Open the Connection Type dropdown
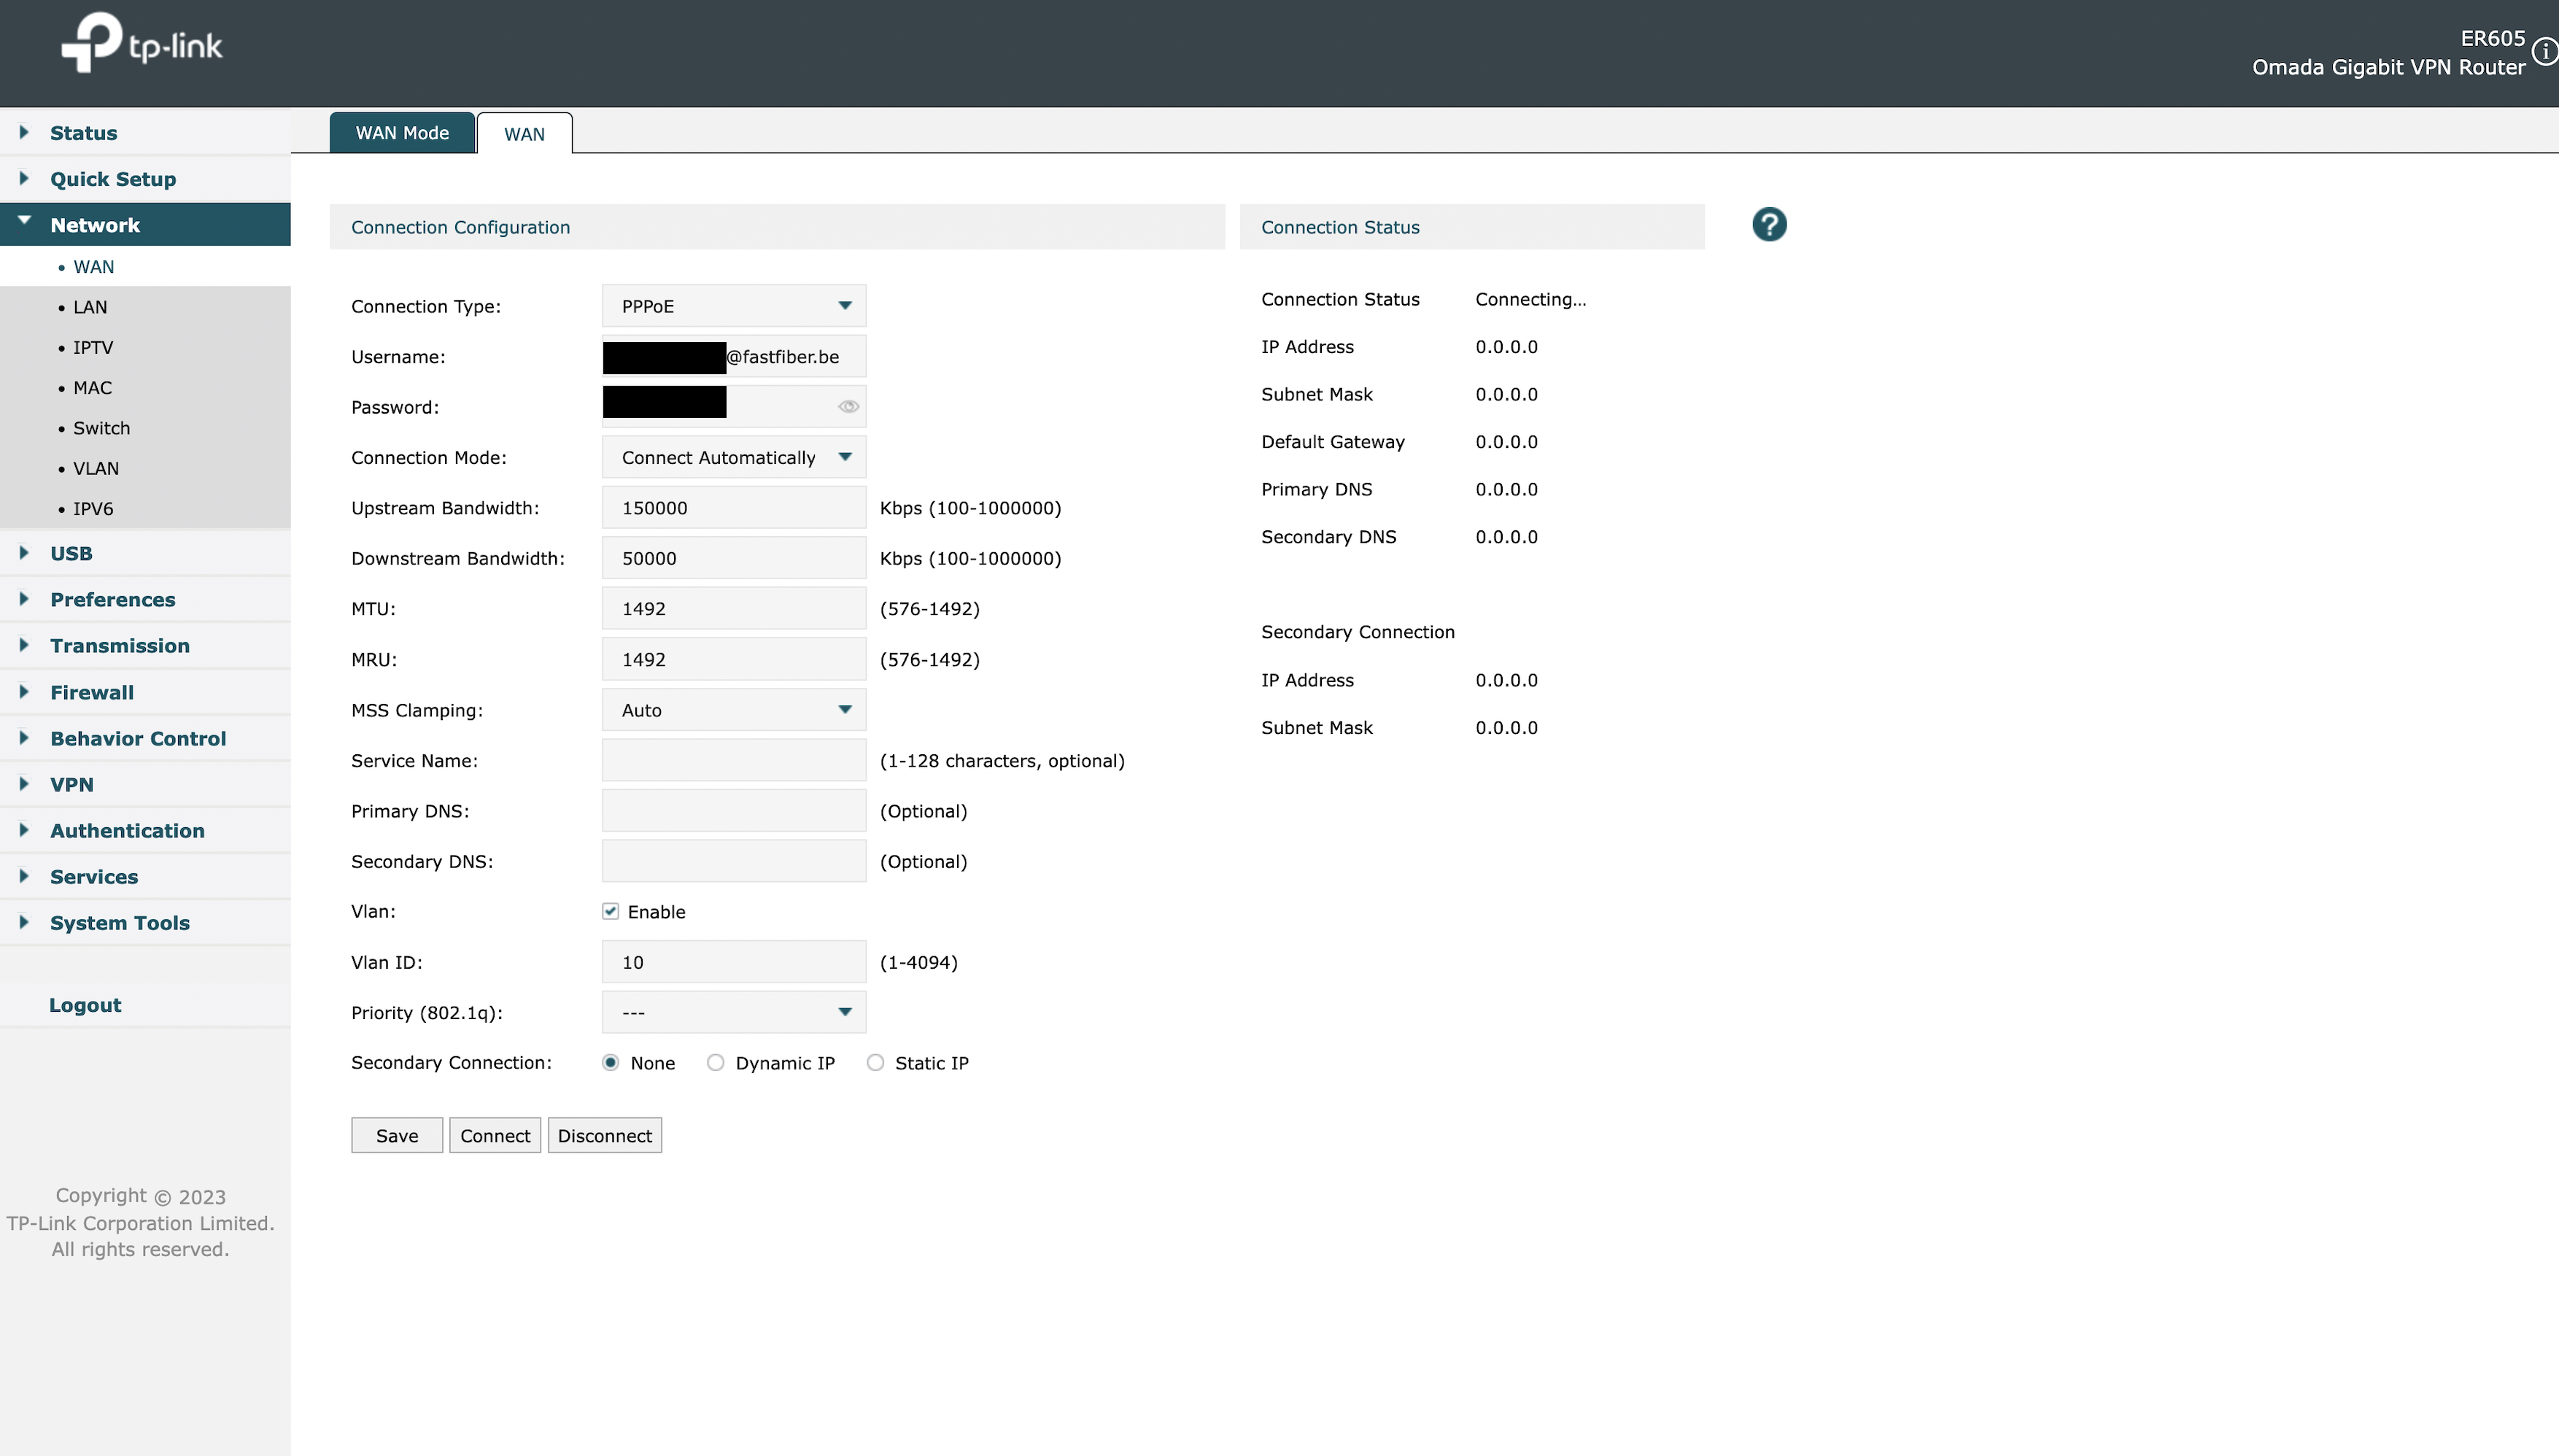This screenshot has width=2559, height=1456. coord(733,306)
